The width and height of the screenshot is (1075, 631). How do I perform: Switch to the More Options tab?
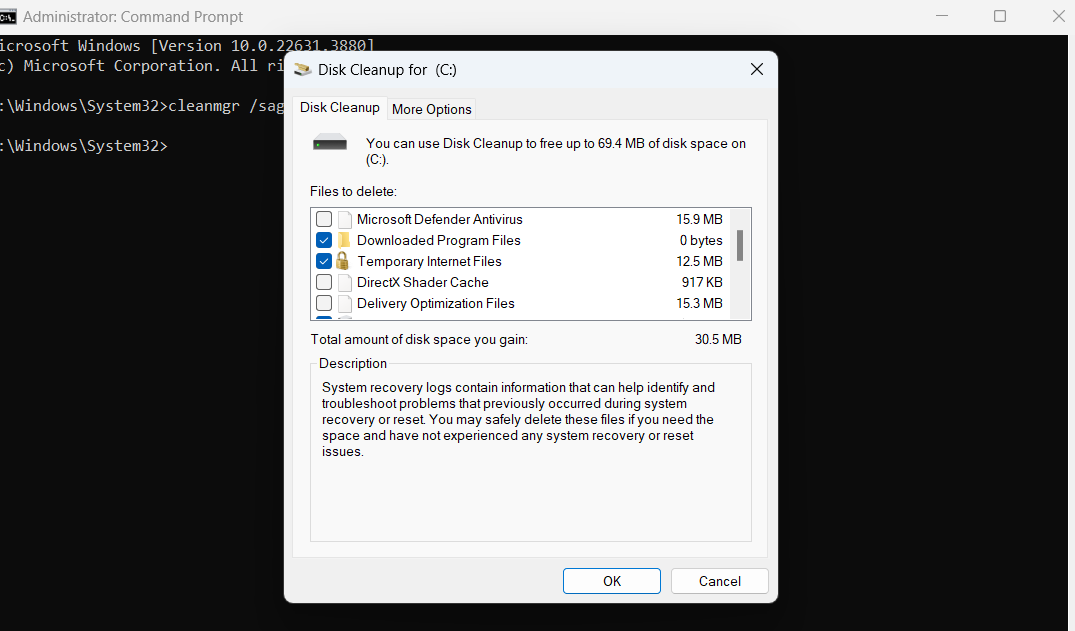tap(431, 109)
